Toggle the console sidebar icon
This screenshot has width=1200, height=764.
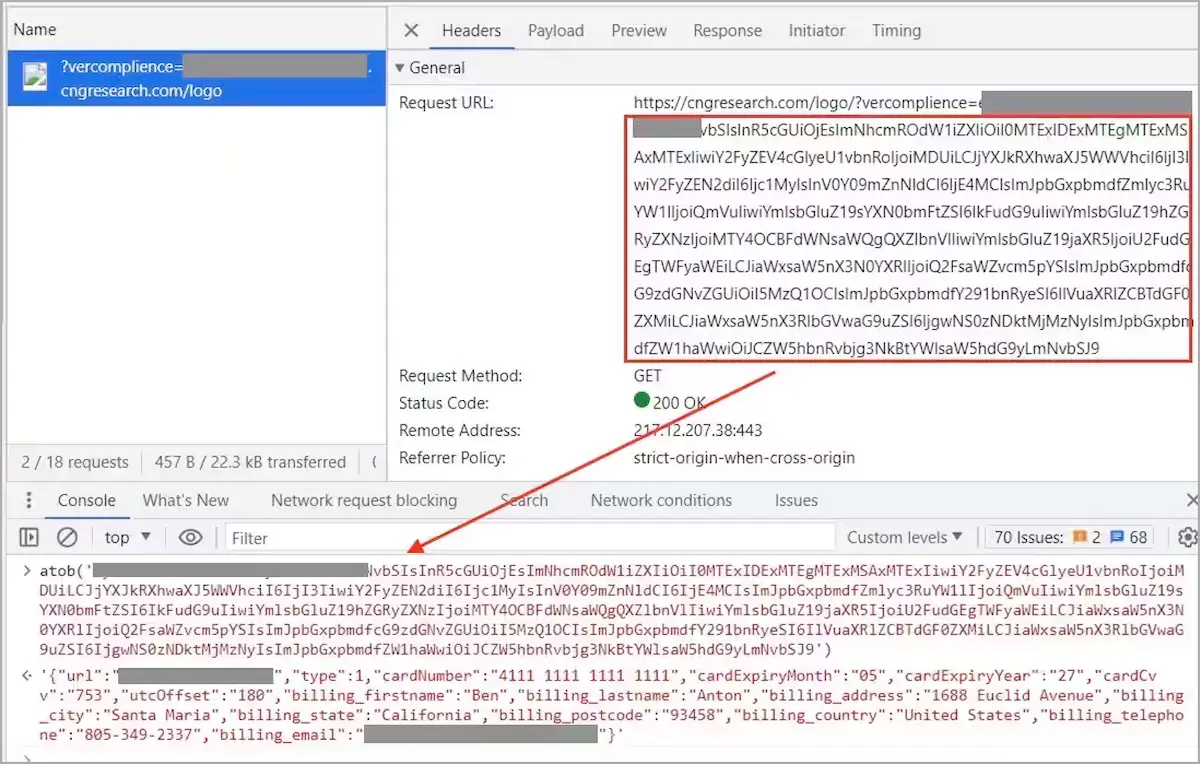click(29, 538)
